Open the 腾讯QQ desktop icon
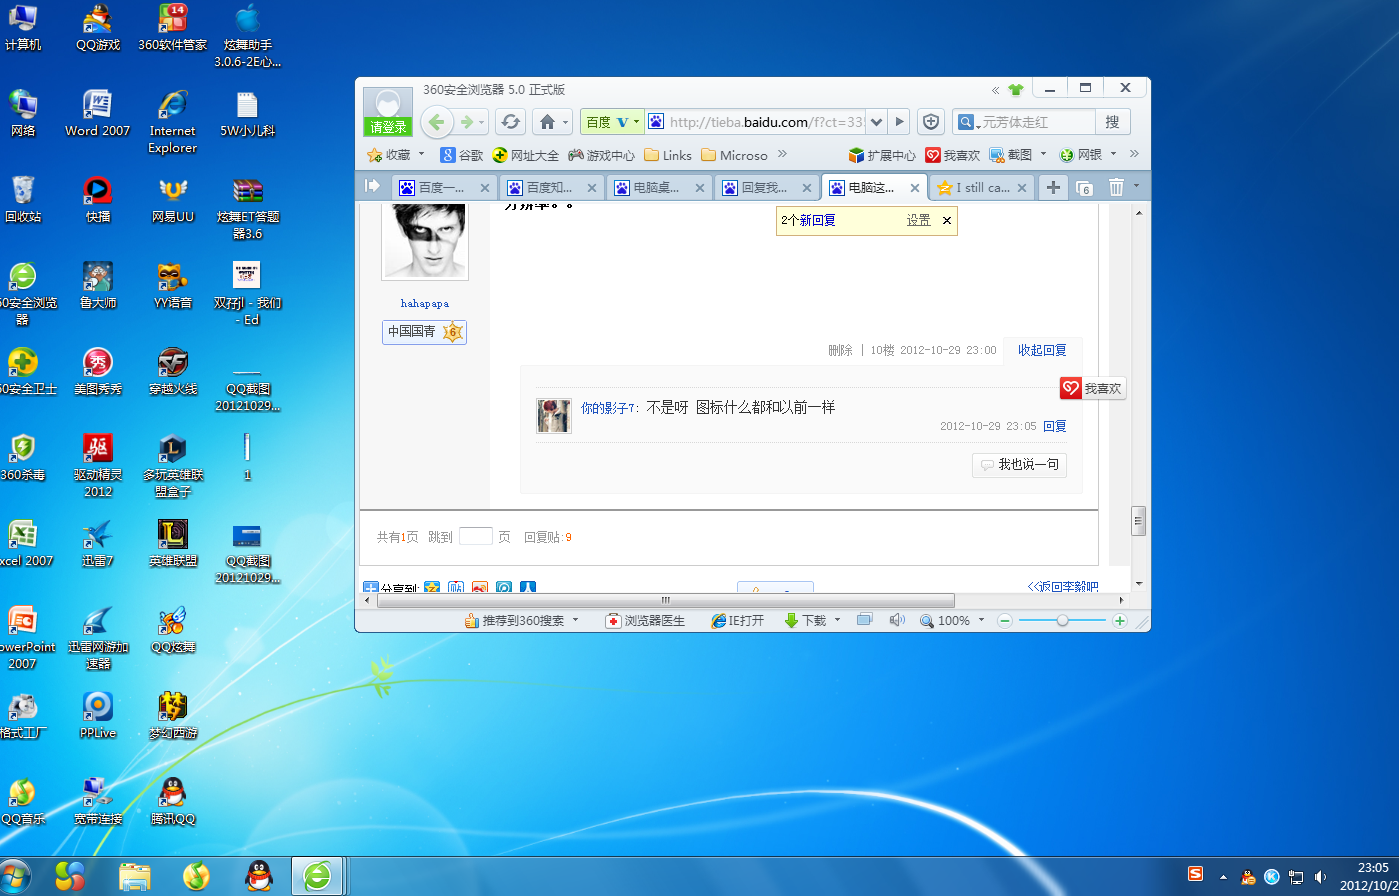This screenshot has height=896, width=1399. (174, 802)
